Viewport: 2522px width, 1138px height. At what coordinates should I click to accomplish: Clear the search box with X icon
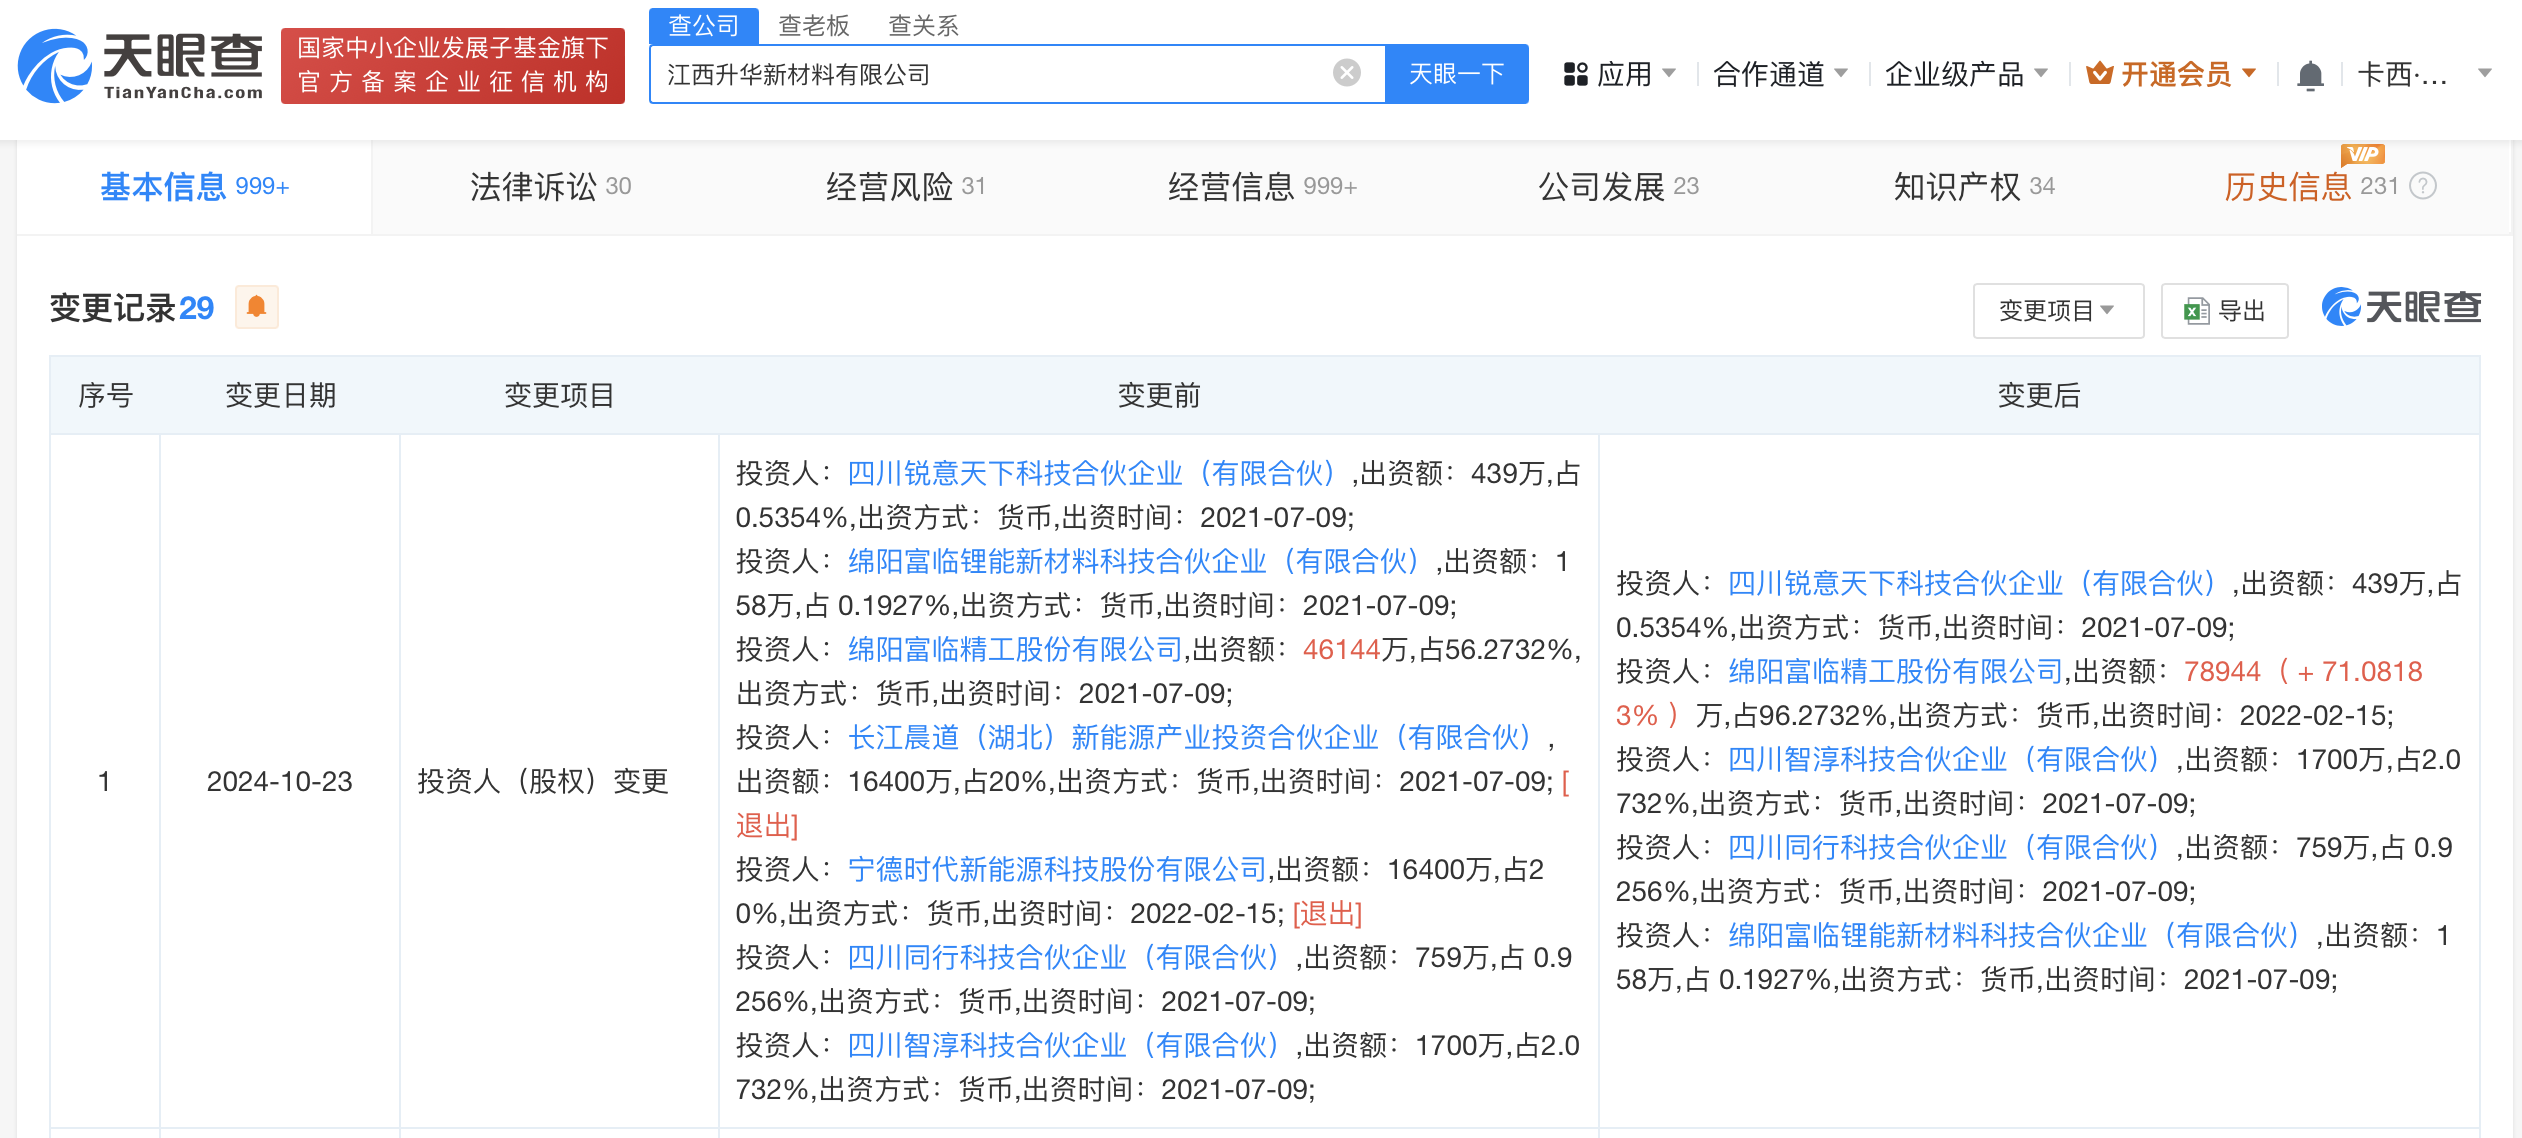point(1347,73)
